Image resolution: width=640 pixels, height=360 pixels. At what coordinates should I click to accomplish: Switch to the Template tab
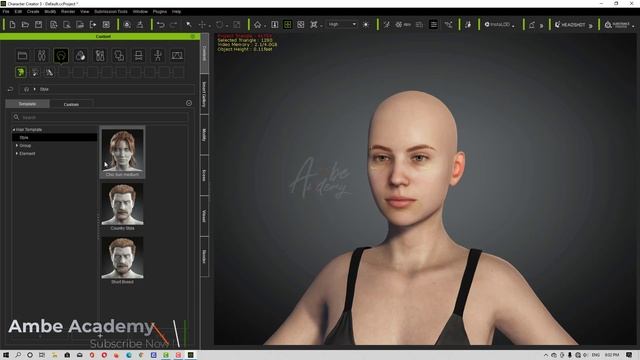(x=27, y=104)
